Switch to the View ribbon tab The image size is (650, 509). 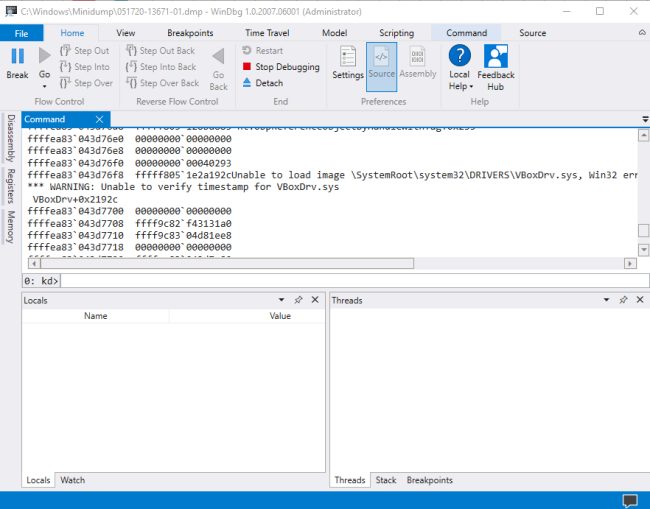(x=126, y=33)
